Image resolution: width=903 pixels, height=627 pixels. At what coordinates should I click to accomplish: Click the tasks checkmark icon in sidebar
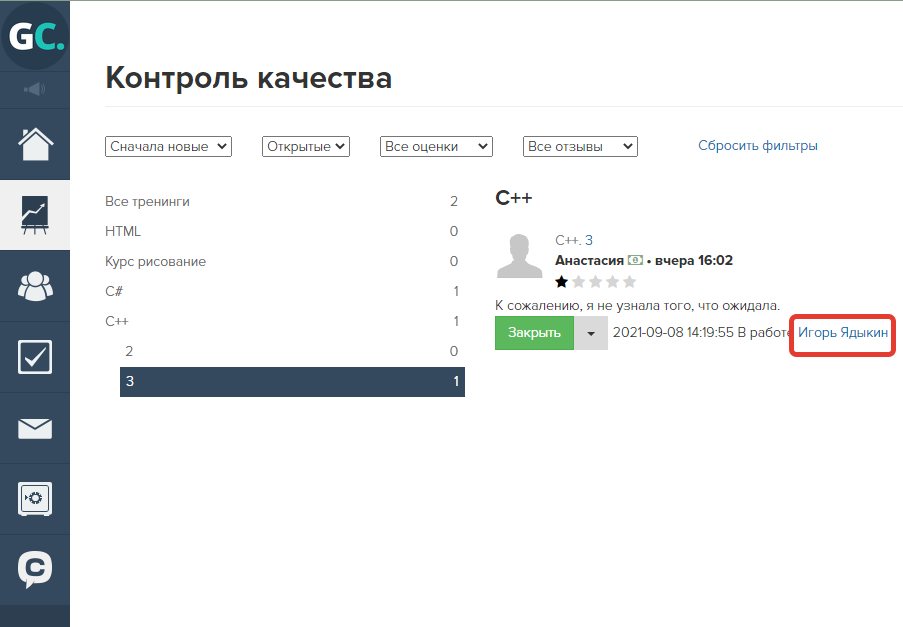click(x=35, y=356)
